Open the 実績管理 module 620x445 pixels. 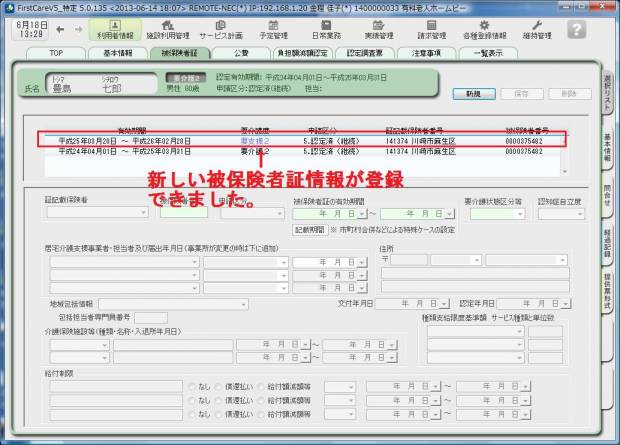pyautogui.click(x=378, y=27)
